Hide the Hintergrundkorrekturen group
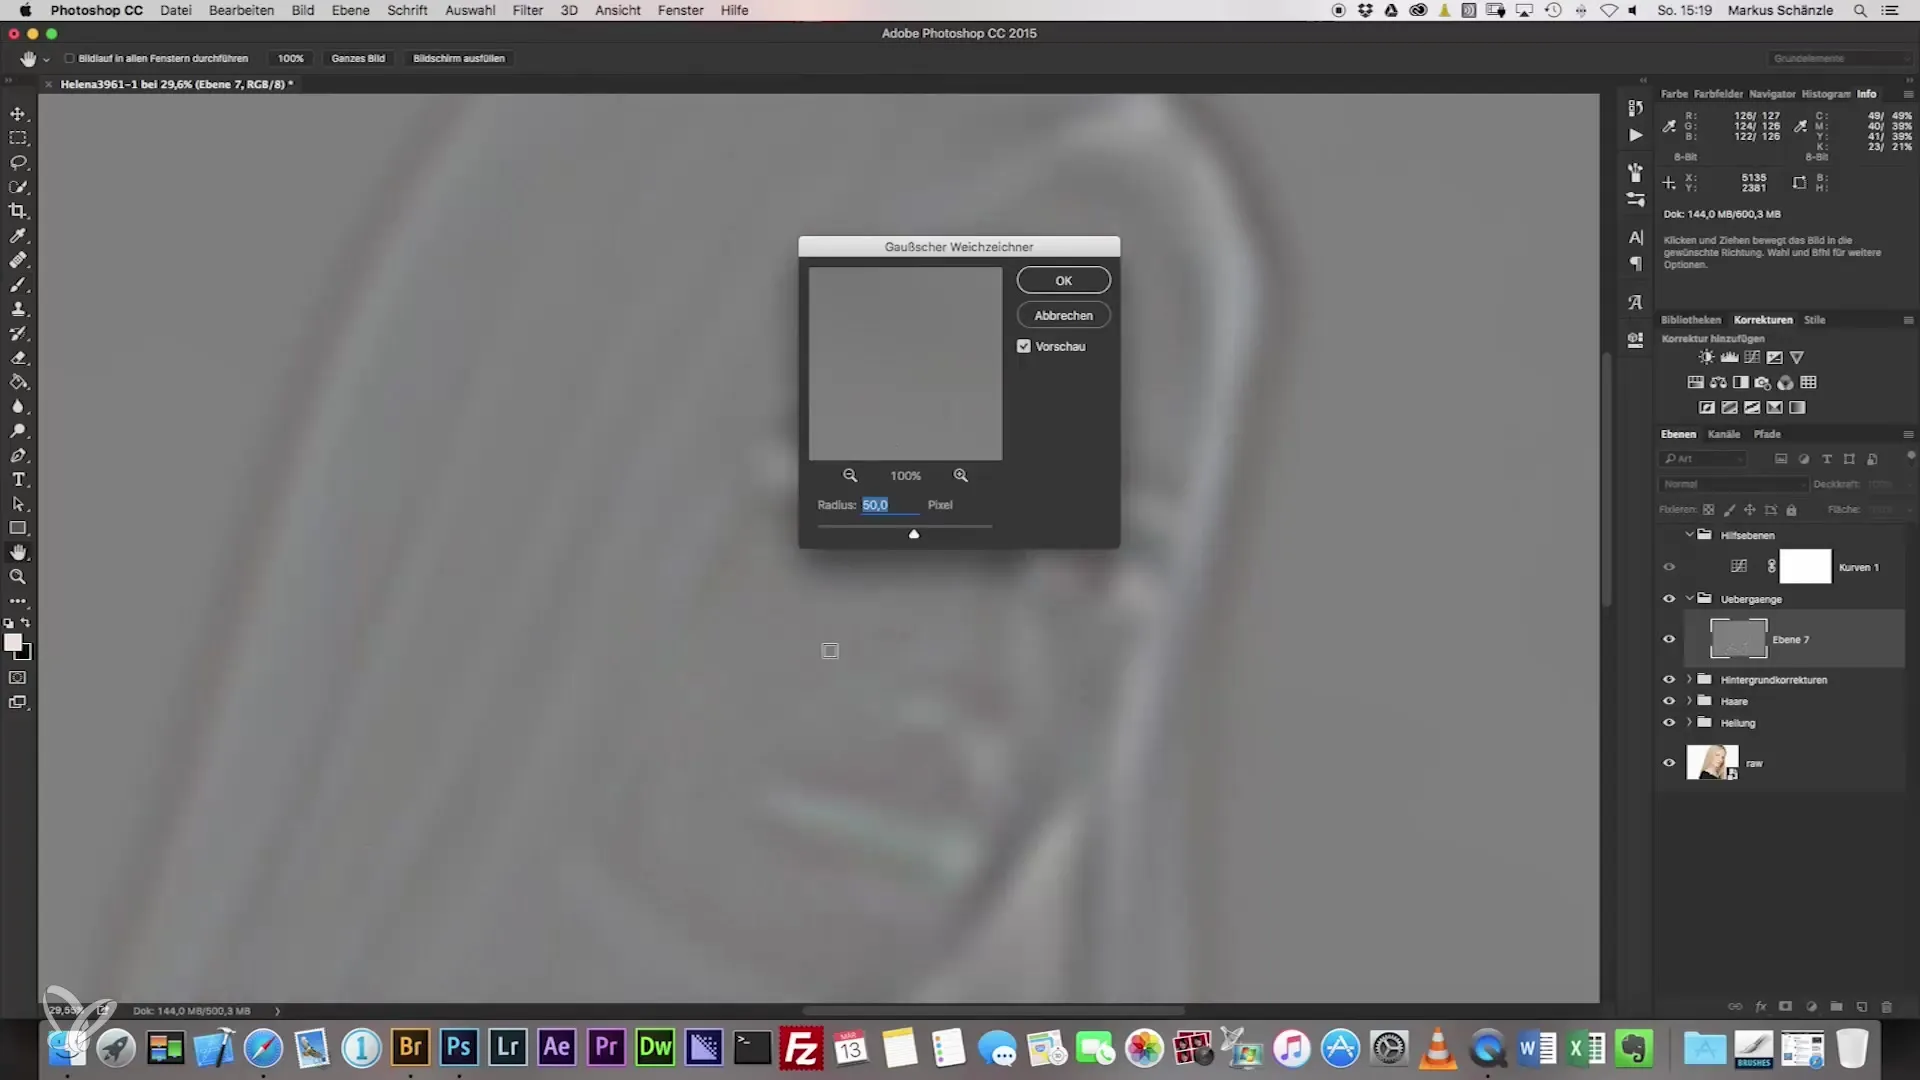 click(x=1669, y=679)
